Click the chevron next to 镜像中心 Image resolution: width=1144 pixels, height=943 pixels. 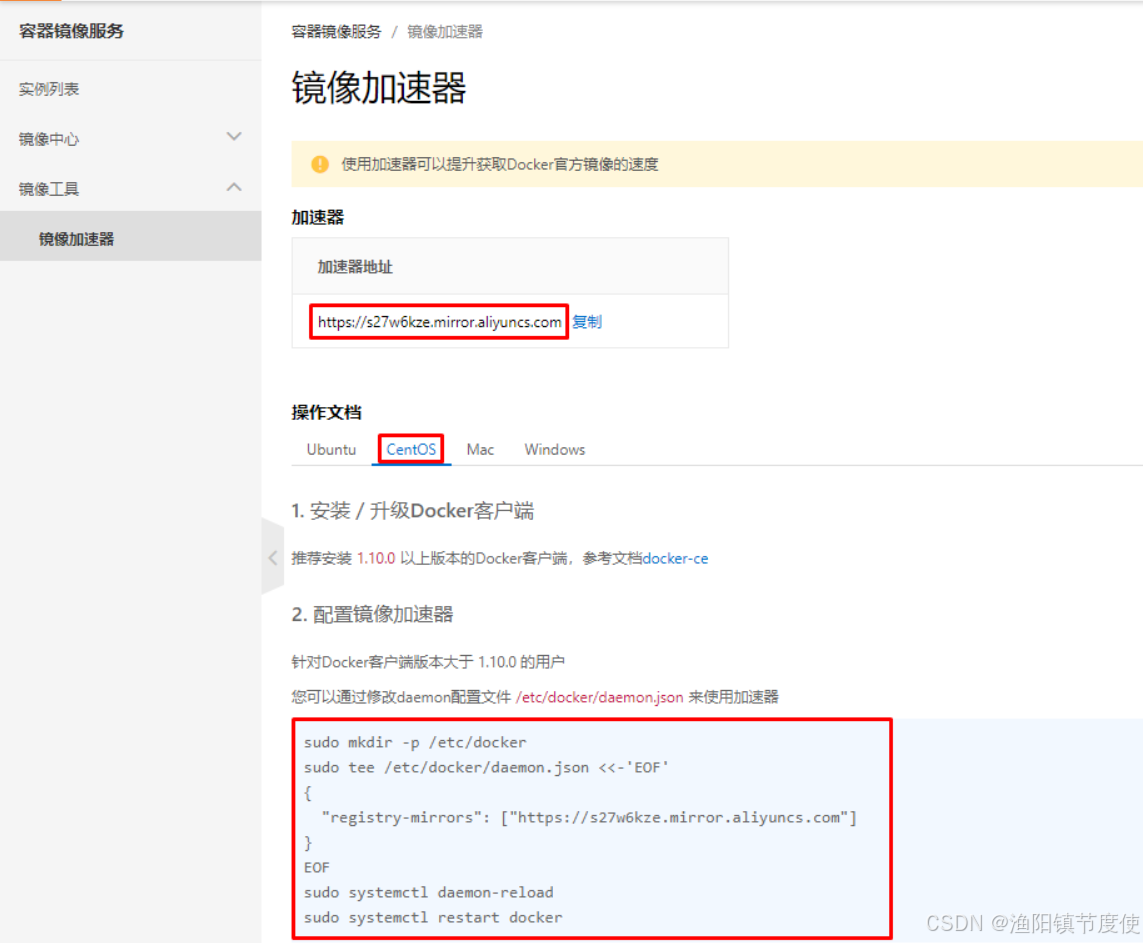tap(234, 137)
